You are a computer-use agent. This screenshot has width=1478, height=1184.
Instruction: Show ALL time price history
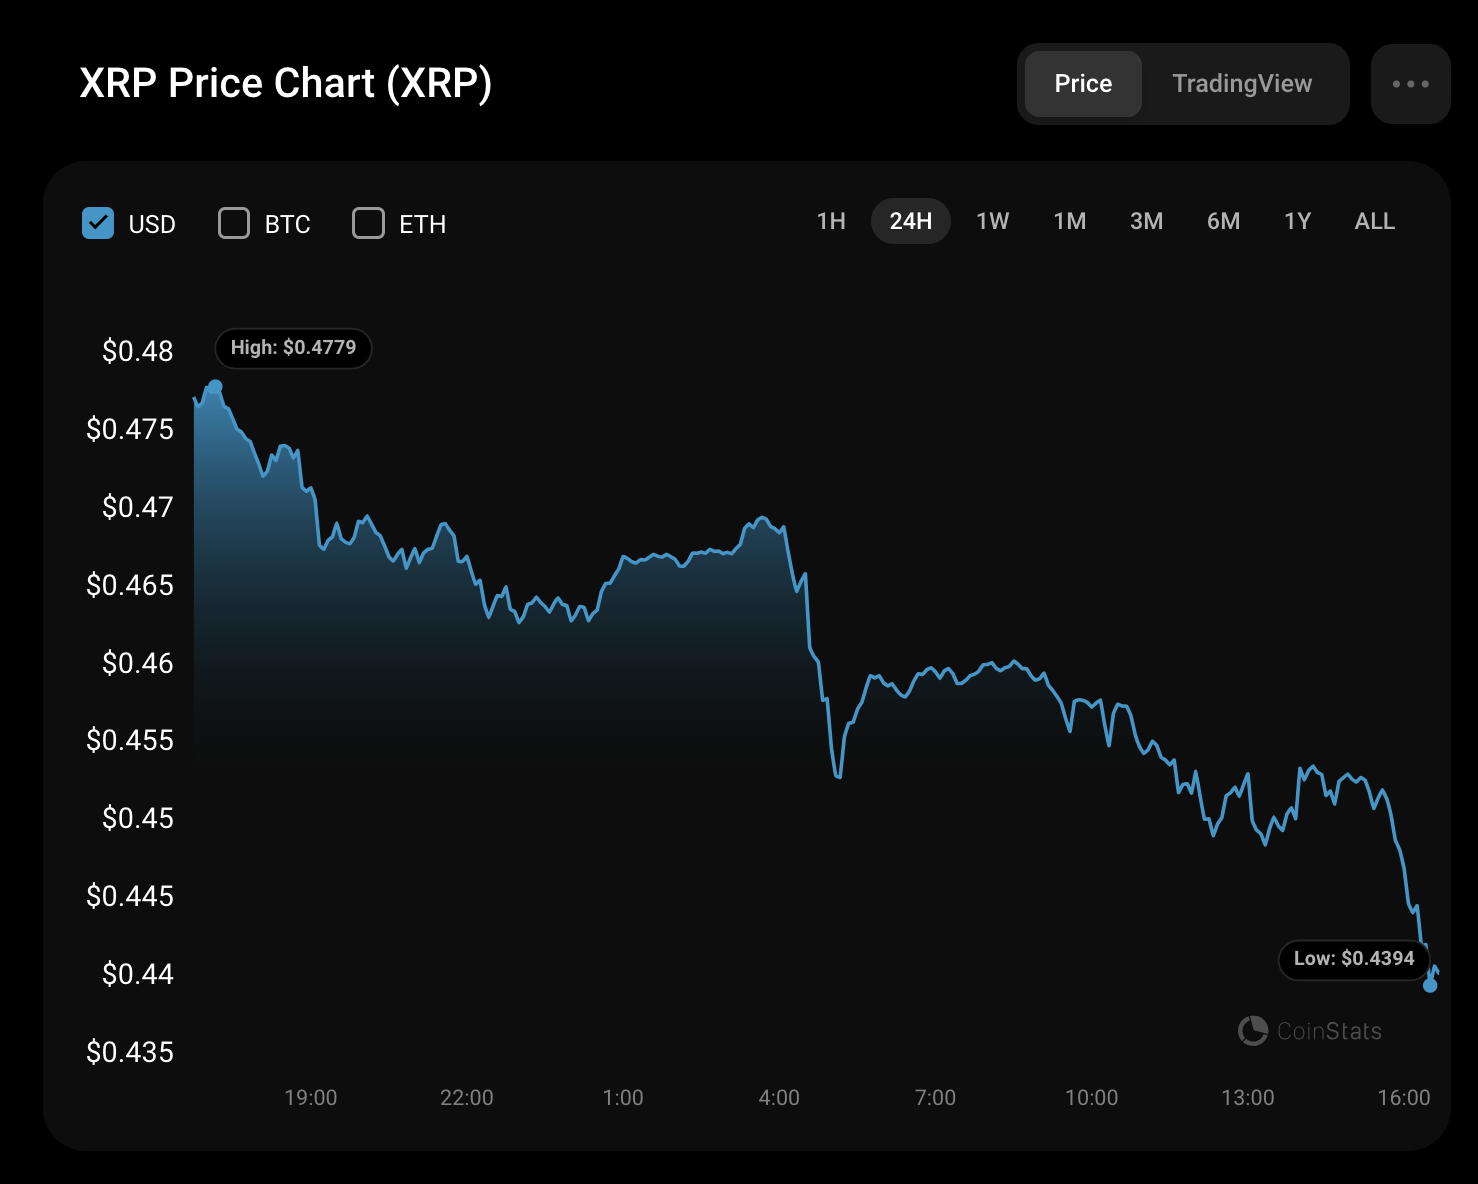[1375, 221]
